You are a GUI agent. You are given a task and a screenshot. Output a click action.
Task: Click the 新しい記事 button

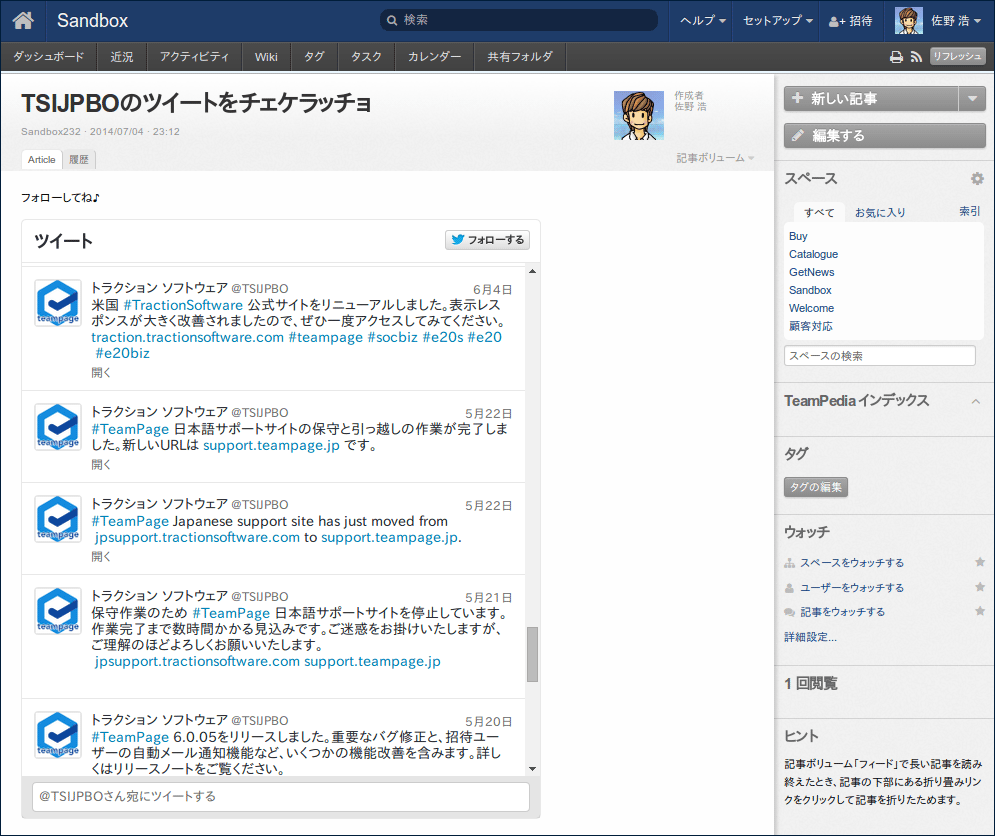click(871, 98)
